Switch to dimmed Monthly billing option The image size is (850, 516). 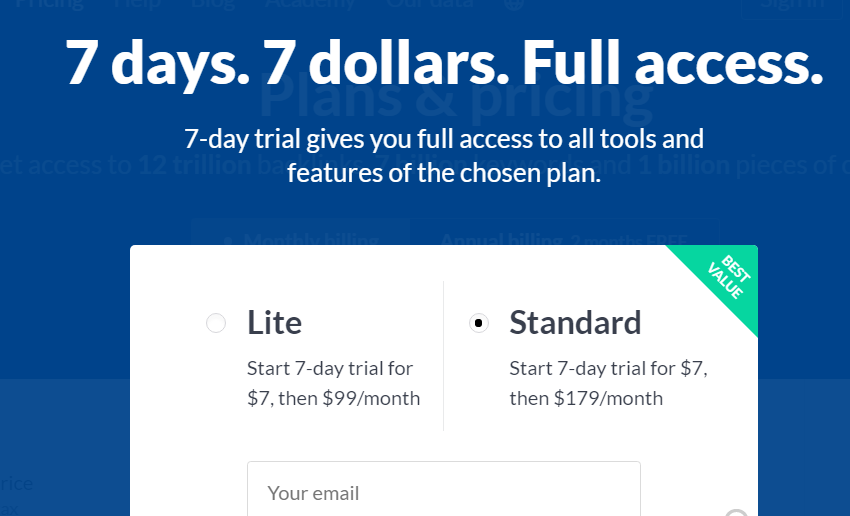click(x=300, y=238)
